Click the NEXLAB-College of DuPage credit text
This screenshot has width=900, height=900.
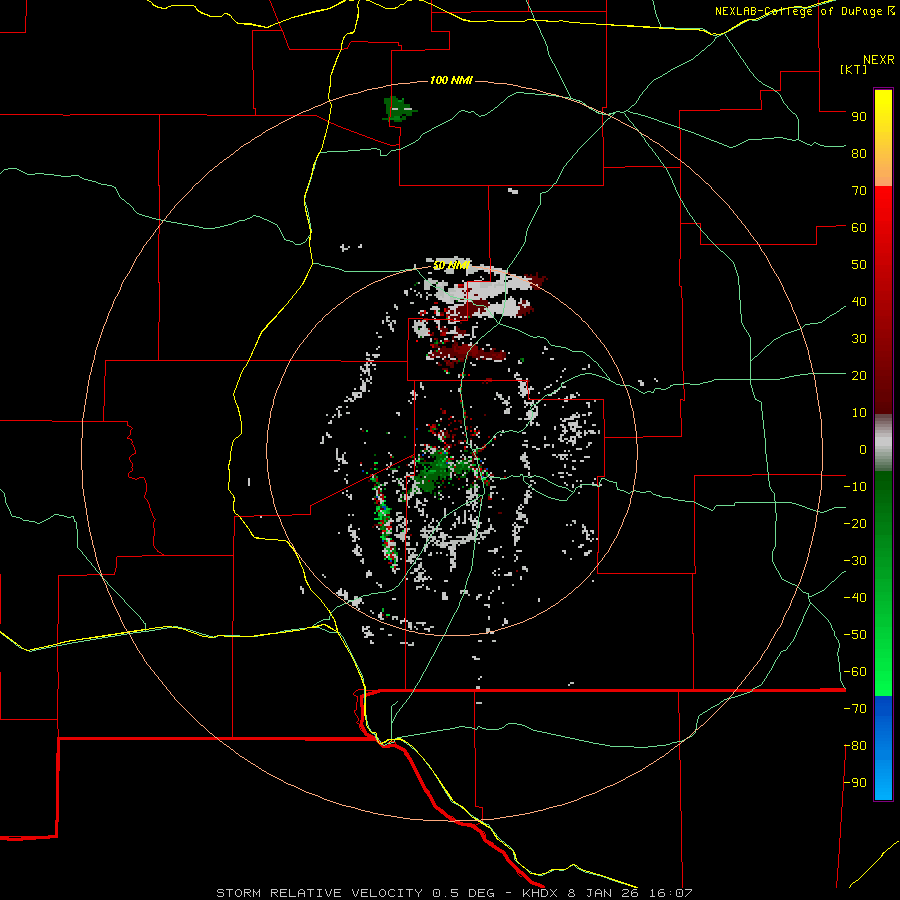(x=800, y=11)
